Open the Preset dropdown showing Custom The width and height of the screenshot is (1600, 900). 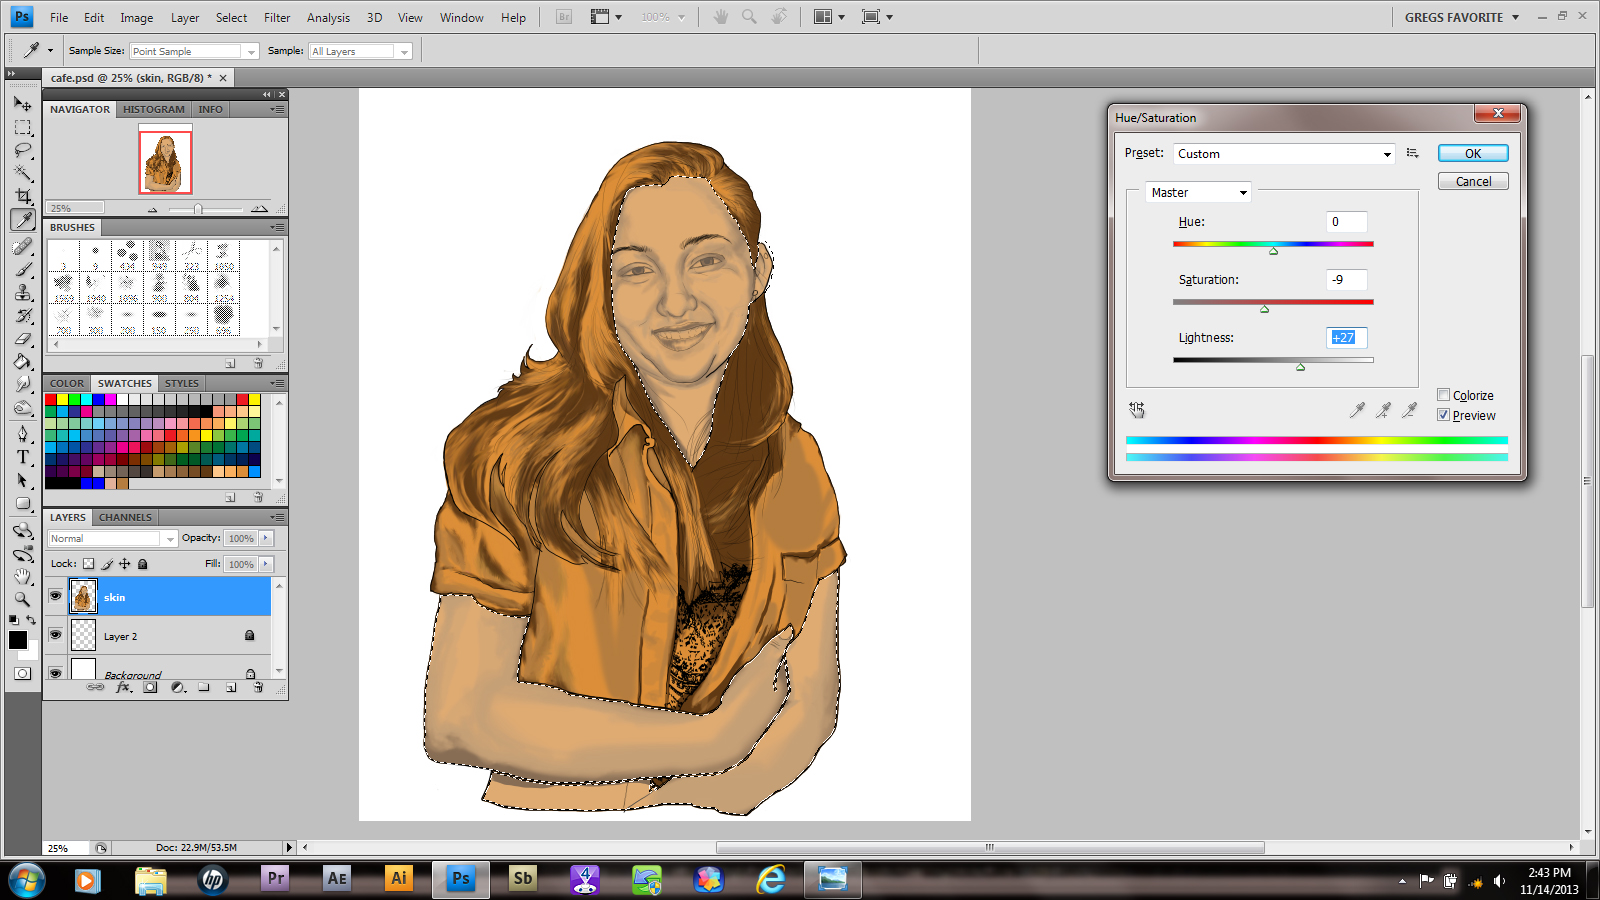coord(1284,154)
